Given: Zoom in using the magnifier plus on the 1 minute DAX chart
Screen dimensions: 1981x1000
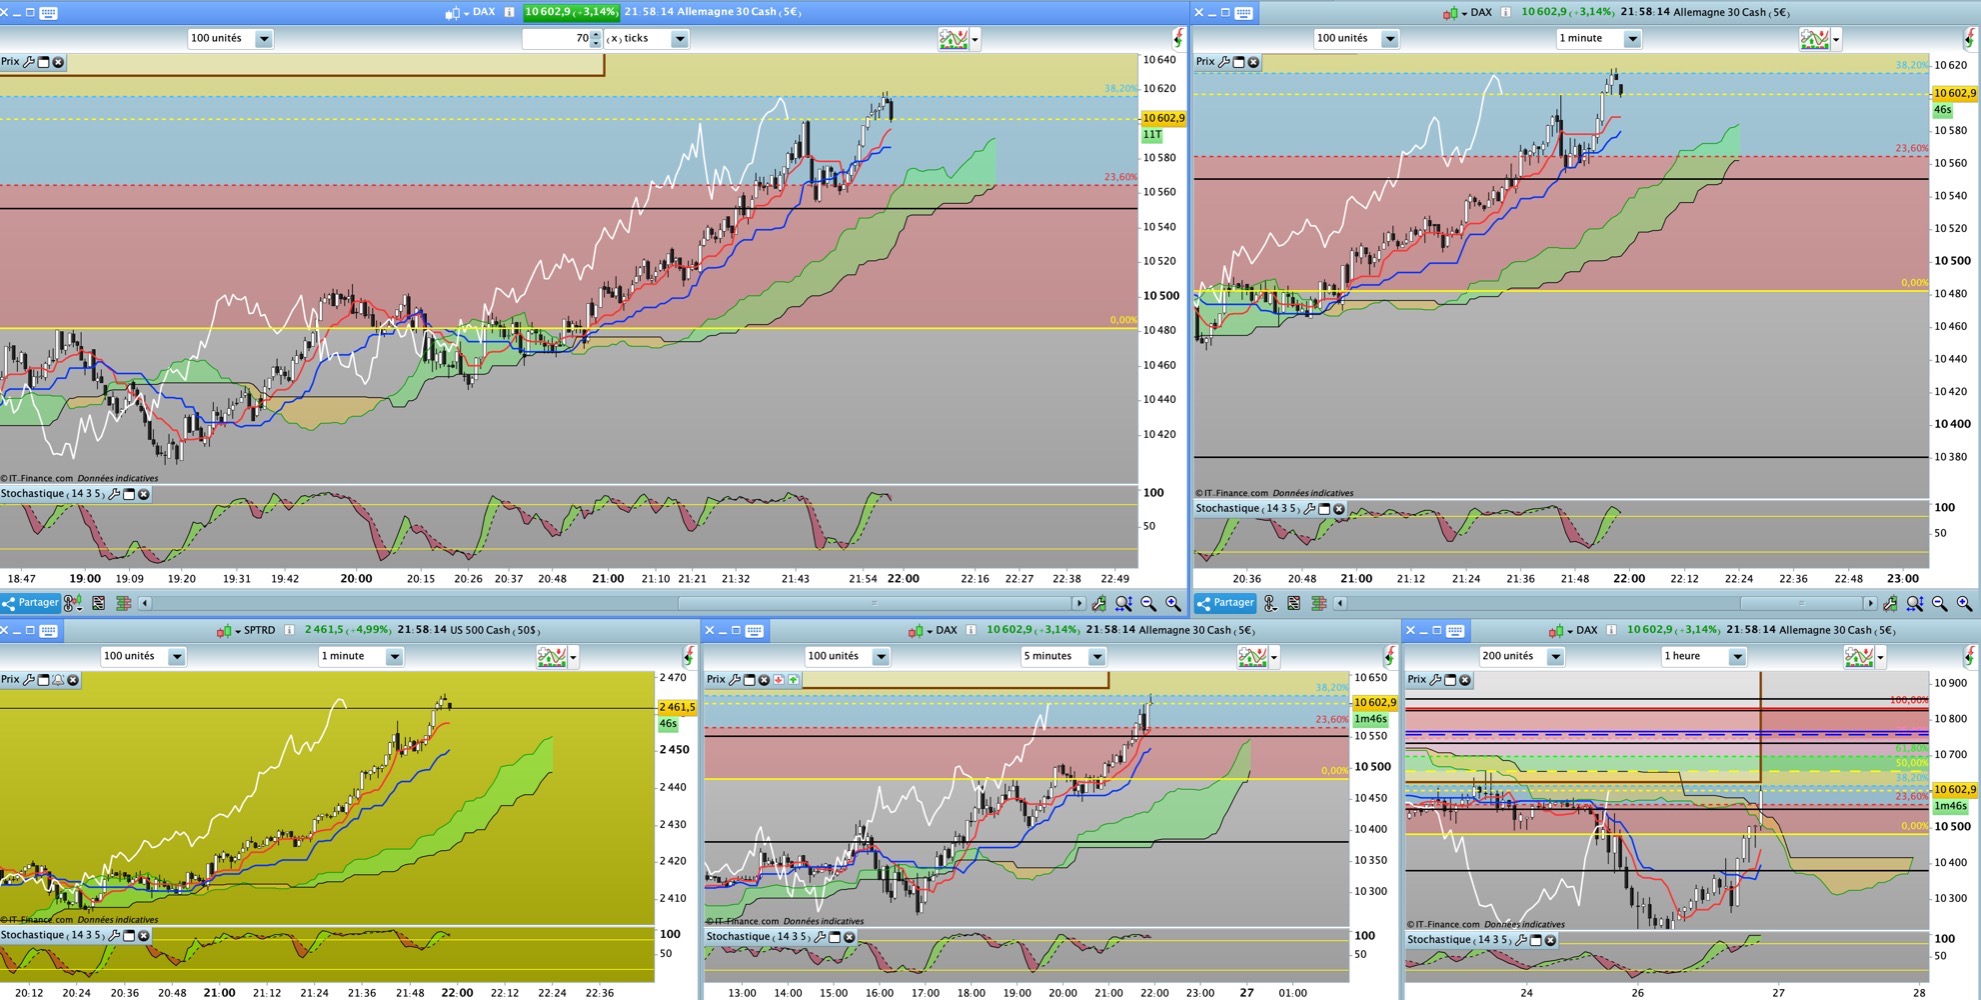Looking at the screenshot, I should click(1964, 603).
